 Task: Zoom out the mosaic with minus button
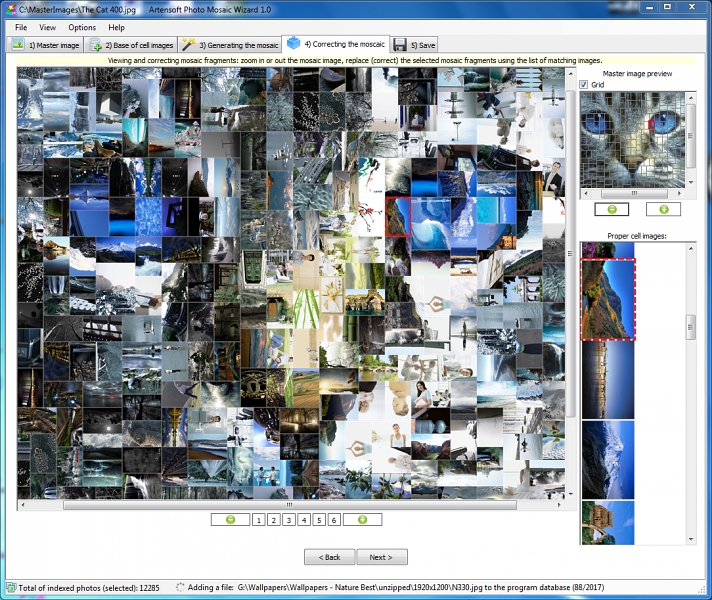[230, 520]
